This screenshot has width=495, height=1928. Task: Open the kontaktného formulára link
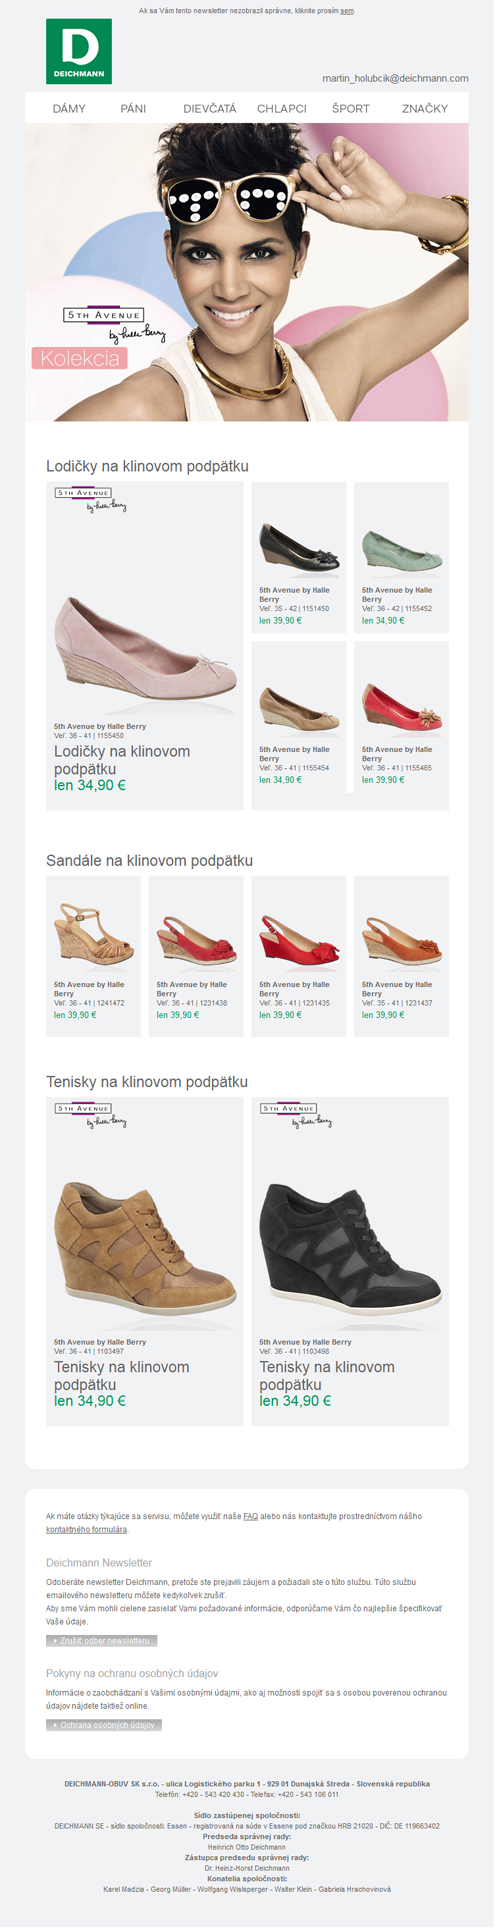(86, 1530)
